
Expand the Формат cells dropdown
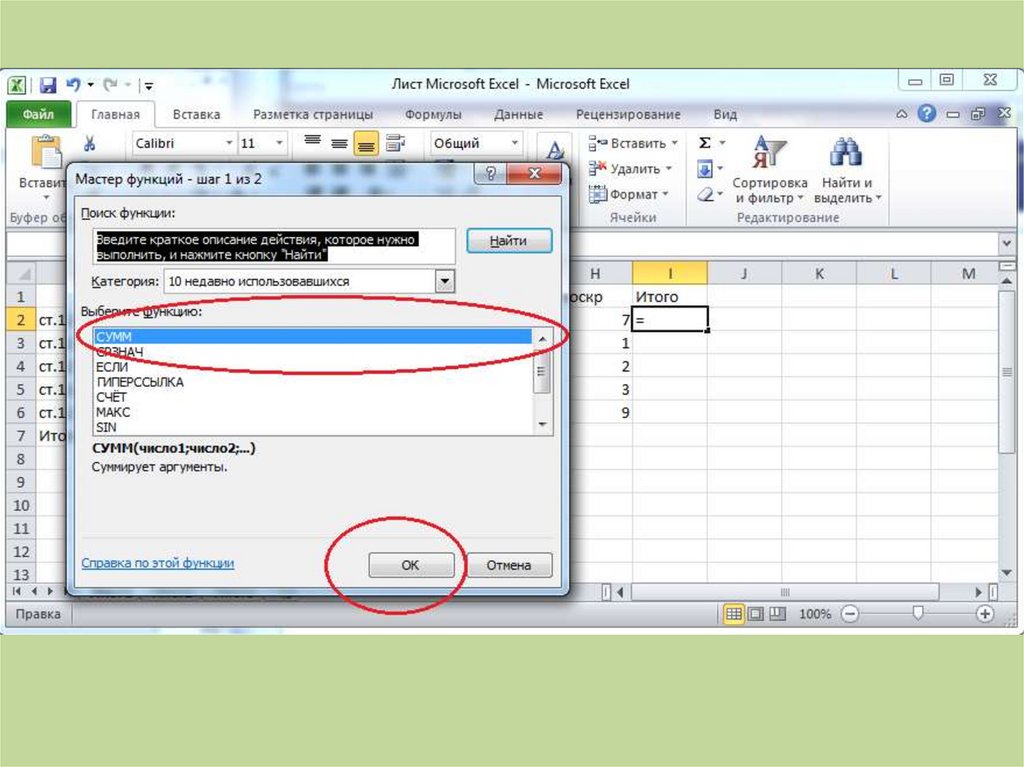pos(665,194)
